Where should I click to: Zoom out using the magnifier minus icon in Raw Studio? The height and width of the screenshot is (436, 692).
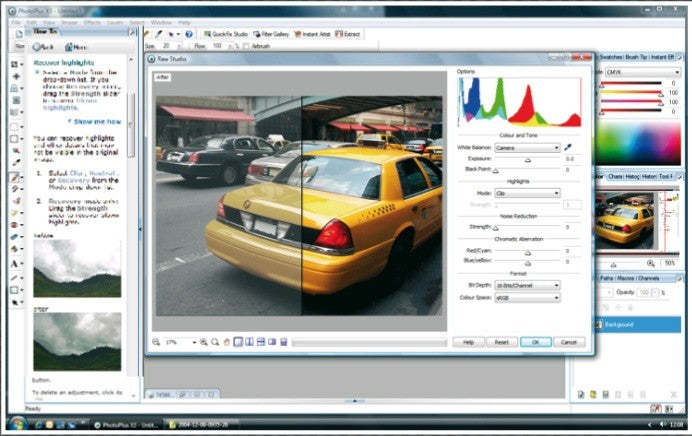click(x=156, y=342)
